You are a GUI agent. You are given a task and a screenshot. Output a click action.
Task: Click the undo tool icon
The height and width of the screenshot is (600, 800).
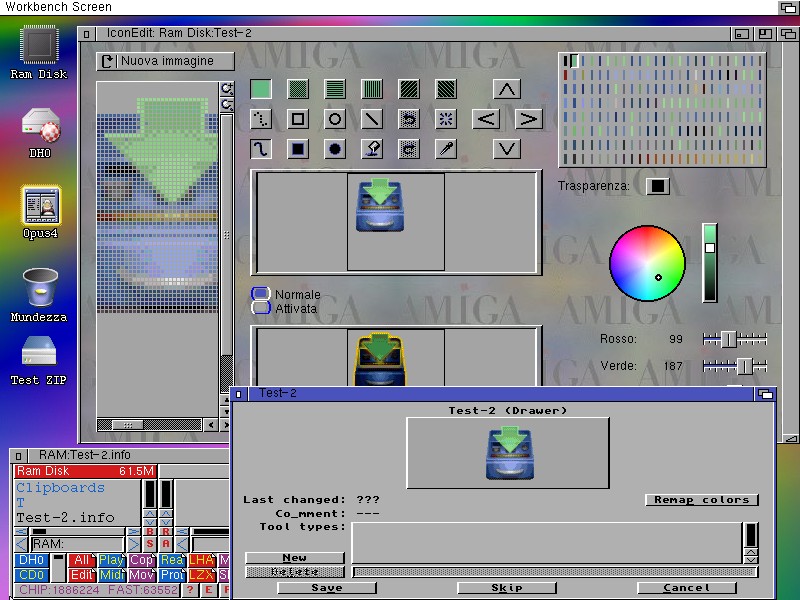(409, 119)
